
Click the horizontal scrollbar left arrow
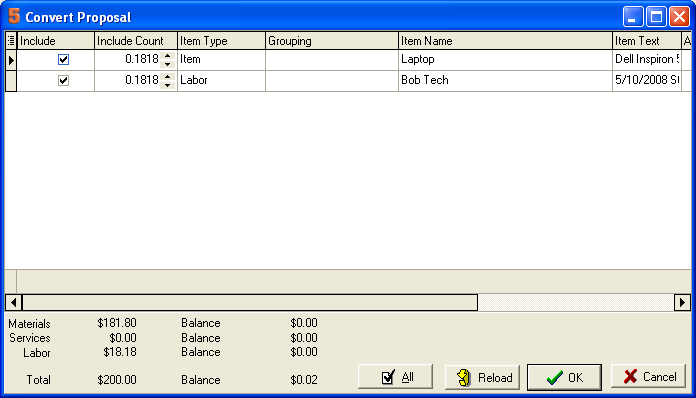point(14,303)
